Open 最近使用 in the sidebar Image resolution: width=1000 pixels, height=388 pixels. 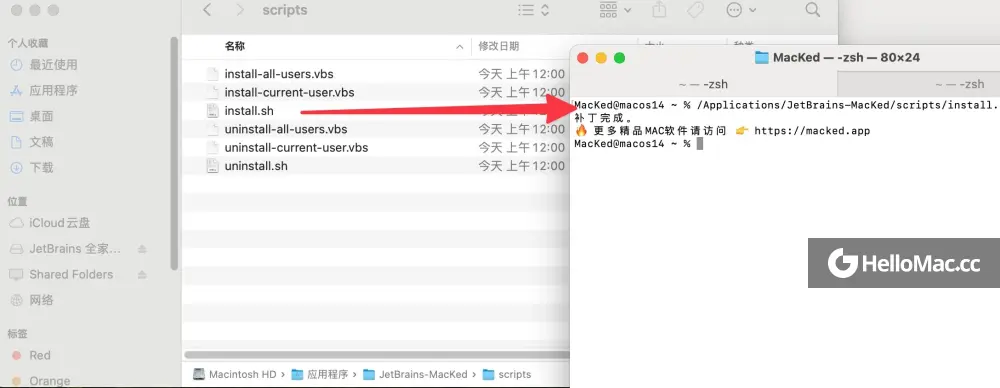pyautogui.click(x=44, y=64)
